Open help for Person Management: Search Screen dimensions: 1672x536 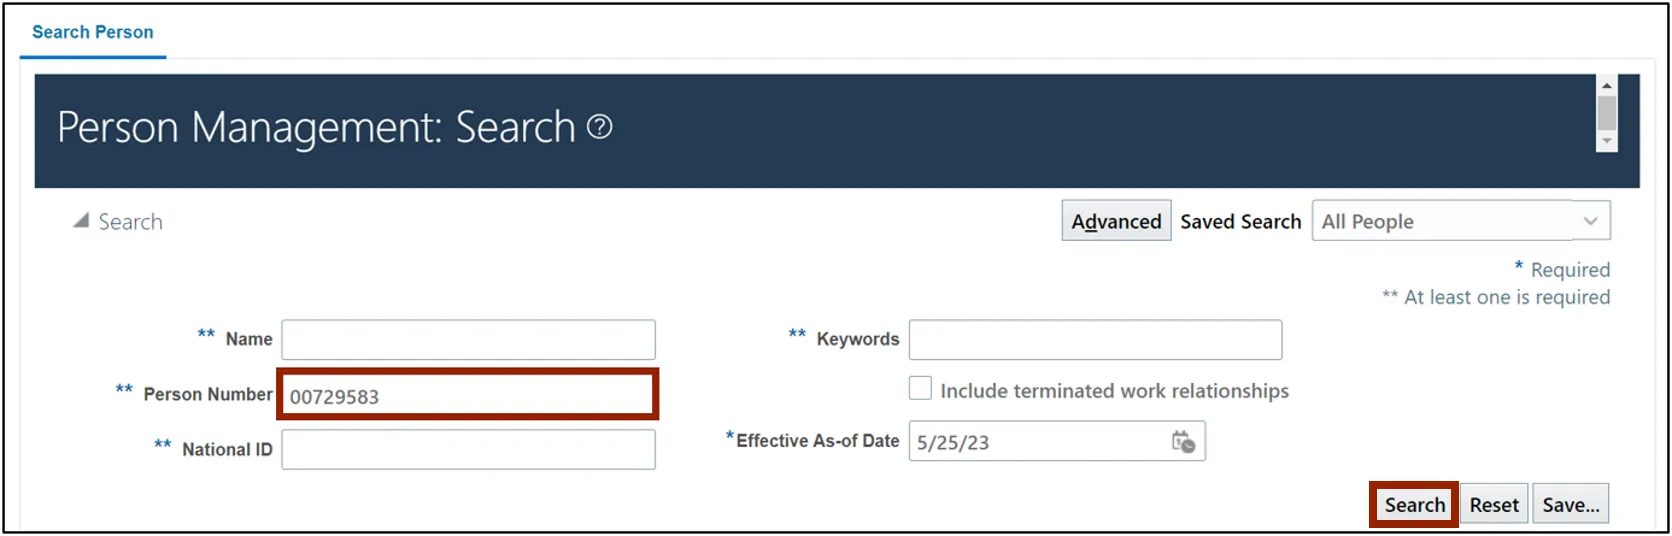pyautogui.click(x=599, y=127)
